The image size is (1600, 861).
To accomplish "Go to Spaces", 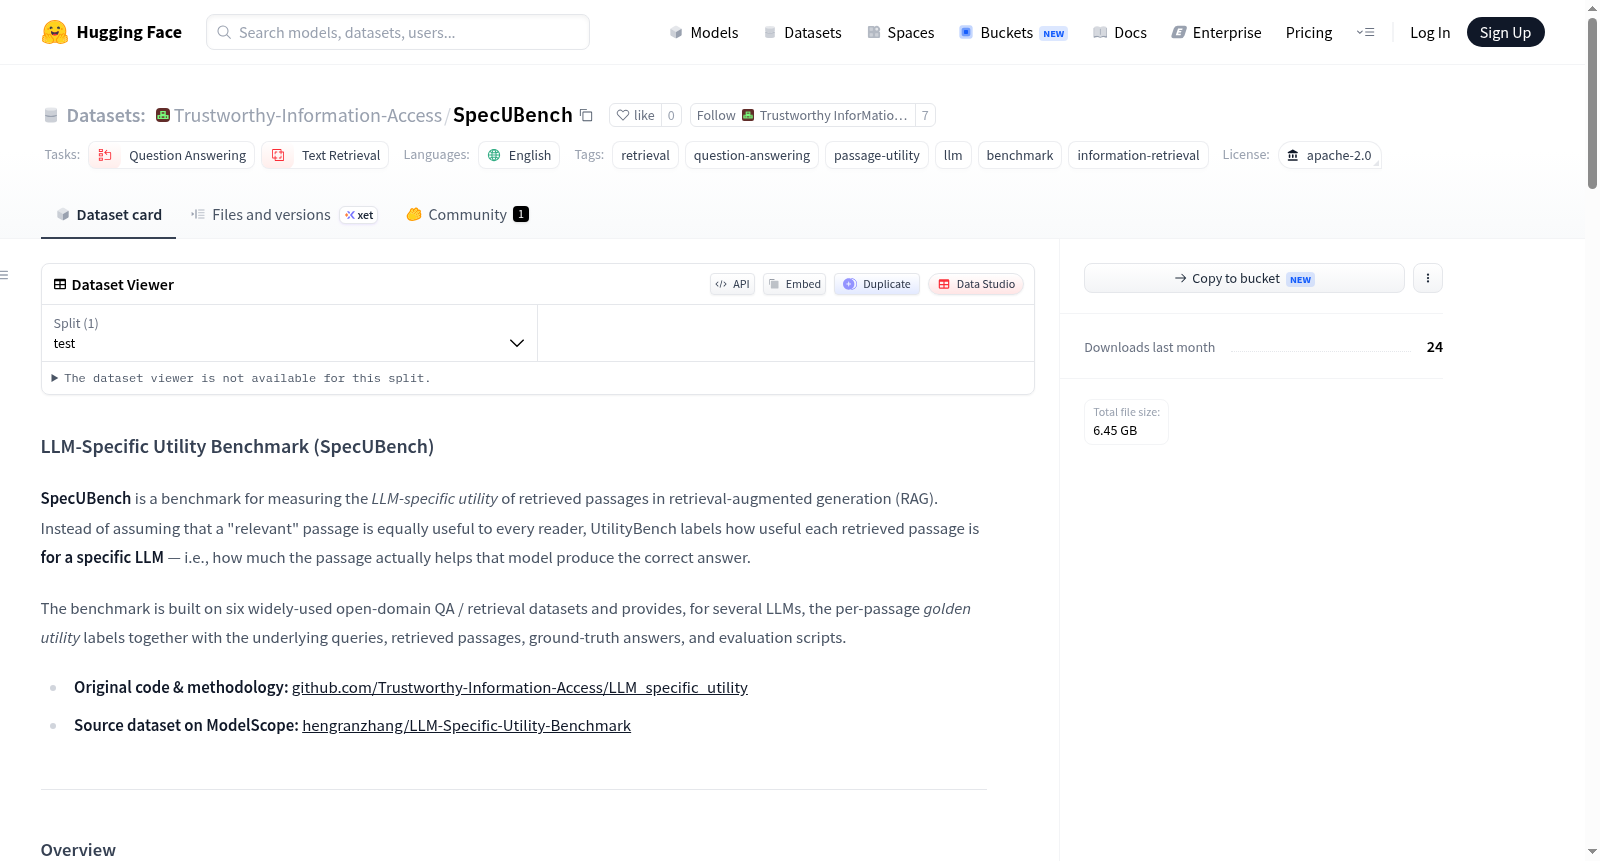I will [900, 32].
